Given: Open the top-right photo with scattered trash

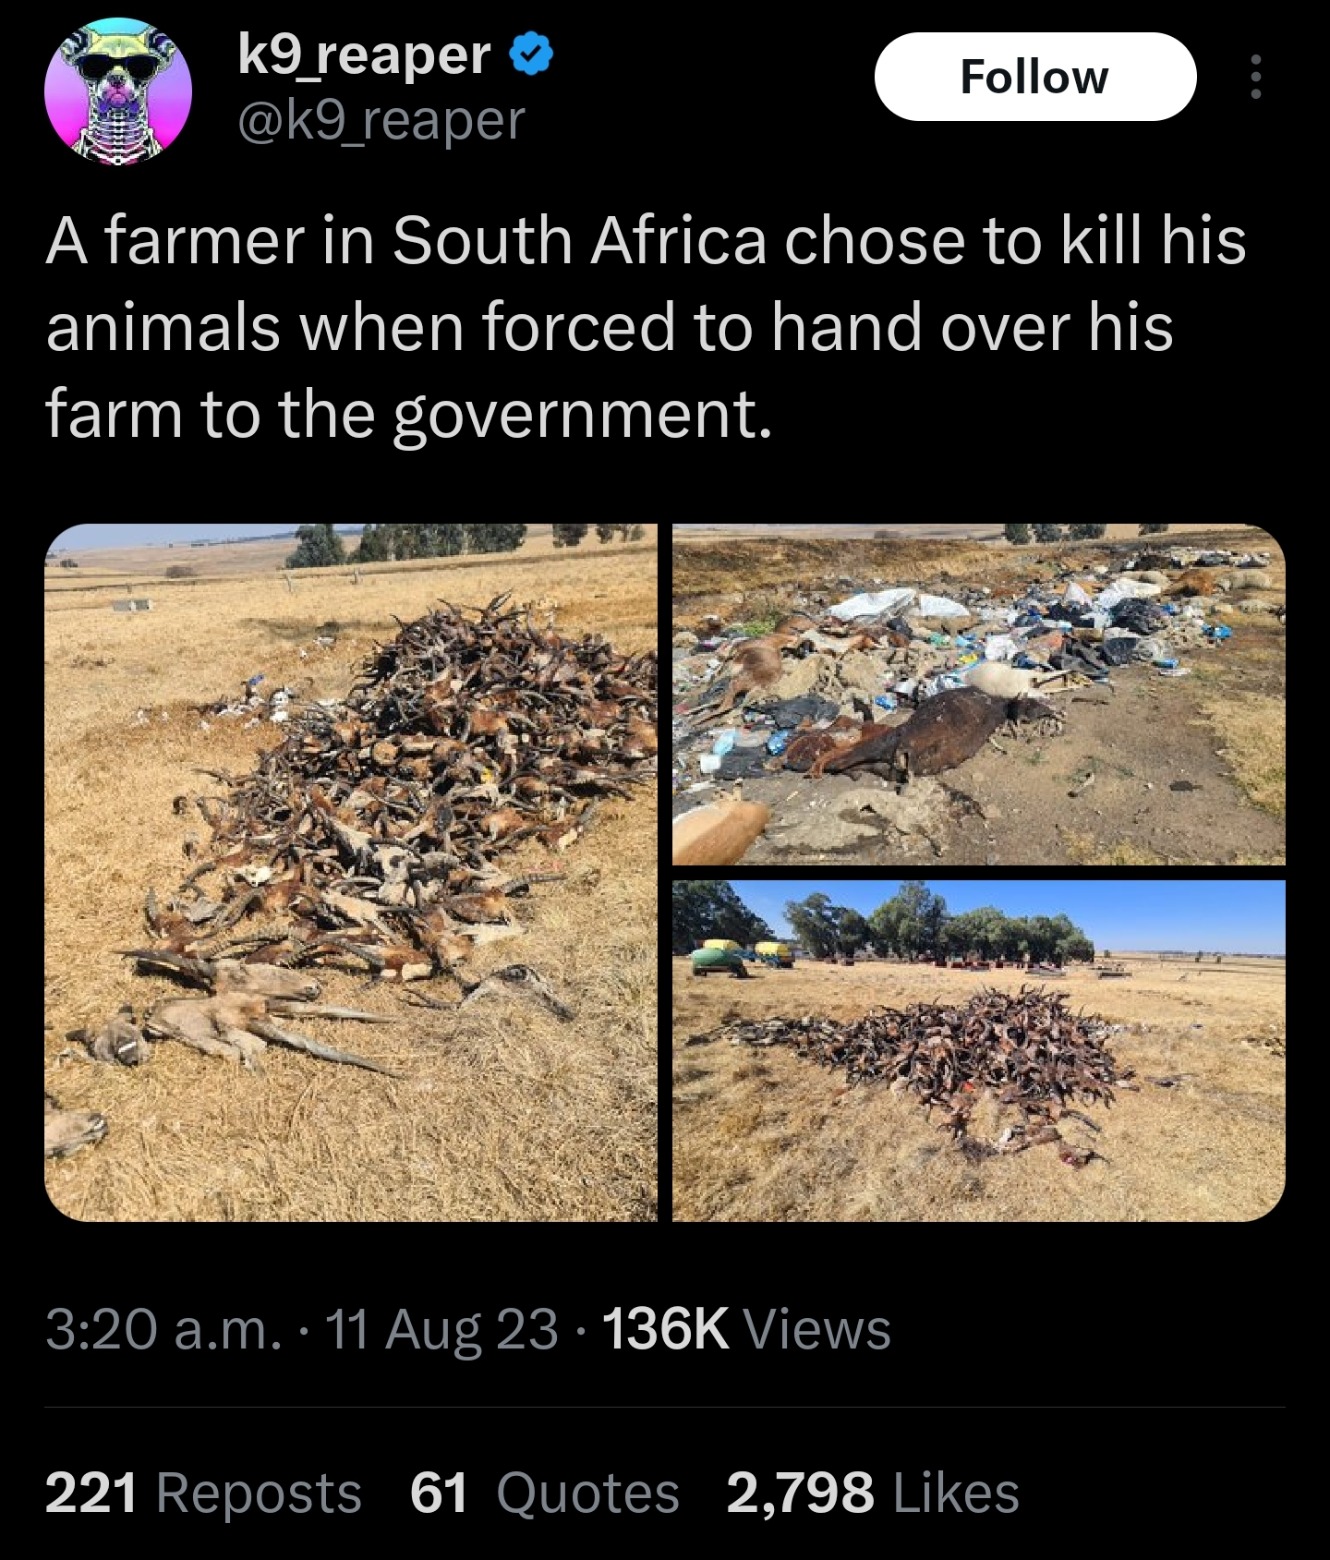Looking at the screenshot, I should coord(978,694).
